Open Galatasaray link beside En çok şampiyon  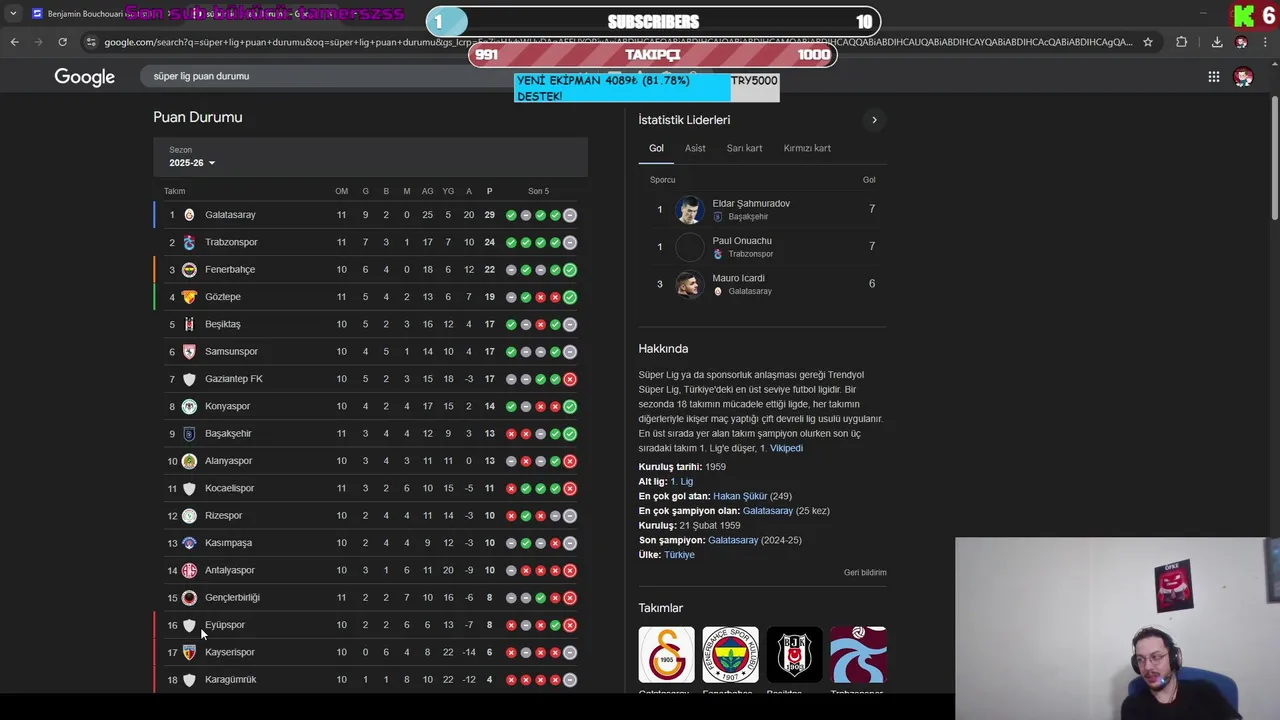click(x=768, y=511)
